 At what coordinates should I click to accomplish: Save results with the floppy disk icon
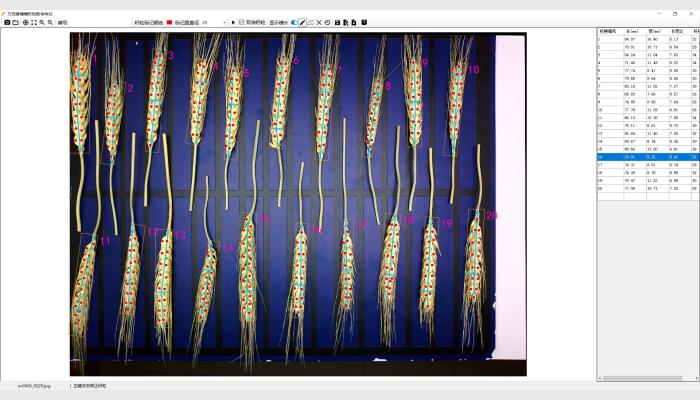pos(337,22)
